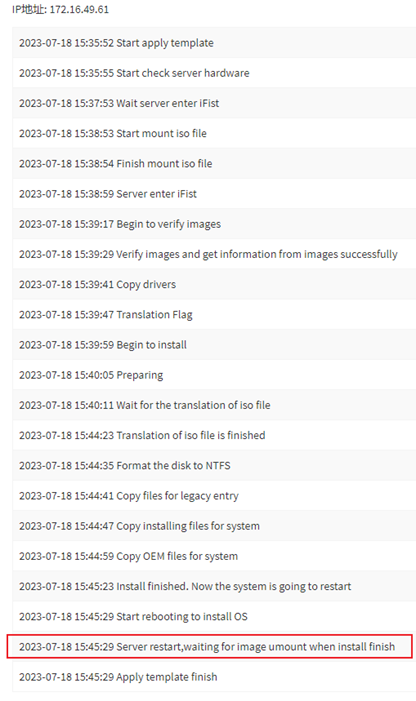Screen dimensions: 416x701
Task: Select the highlighted 'Server restart,waiting for image umount' row
Action: [x=210, y=646]
